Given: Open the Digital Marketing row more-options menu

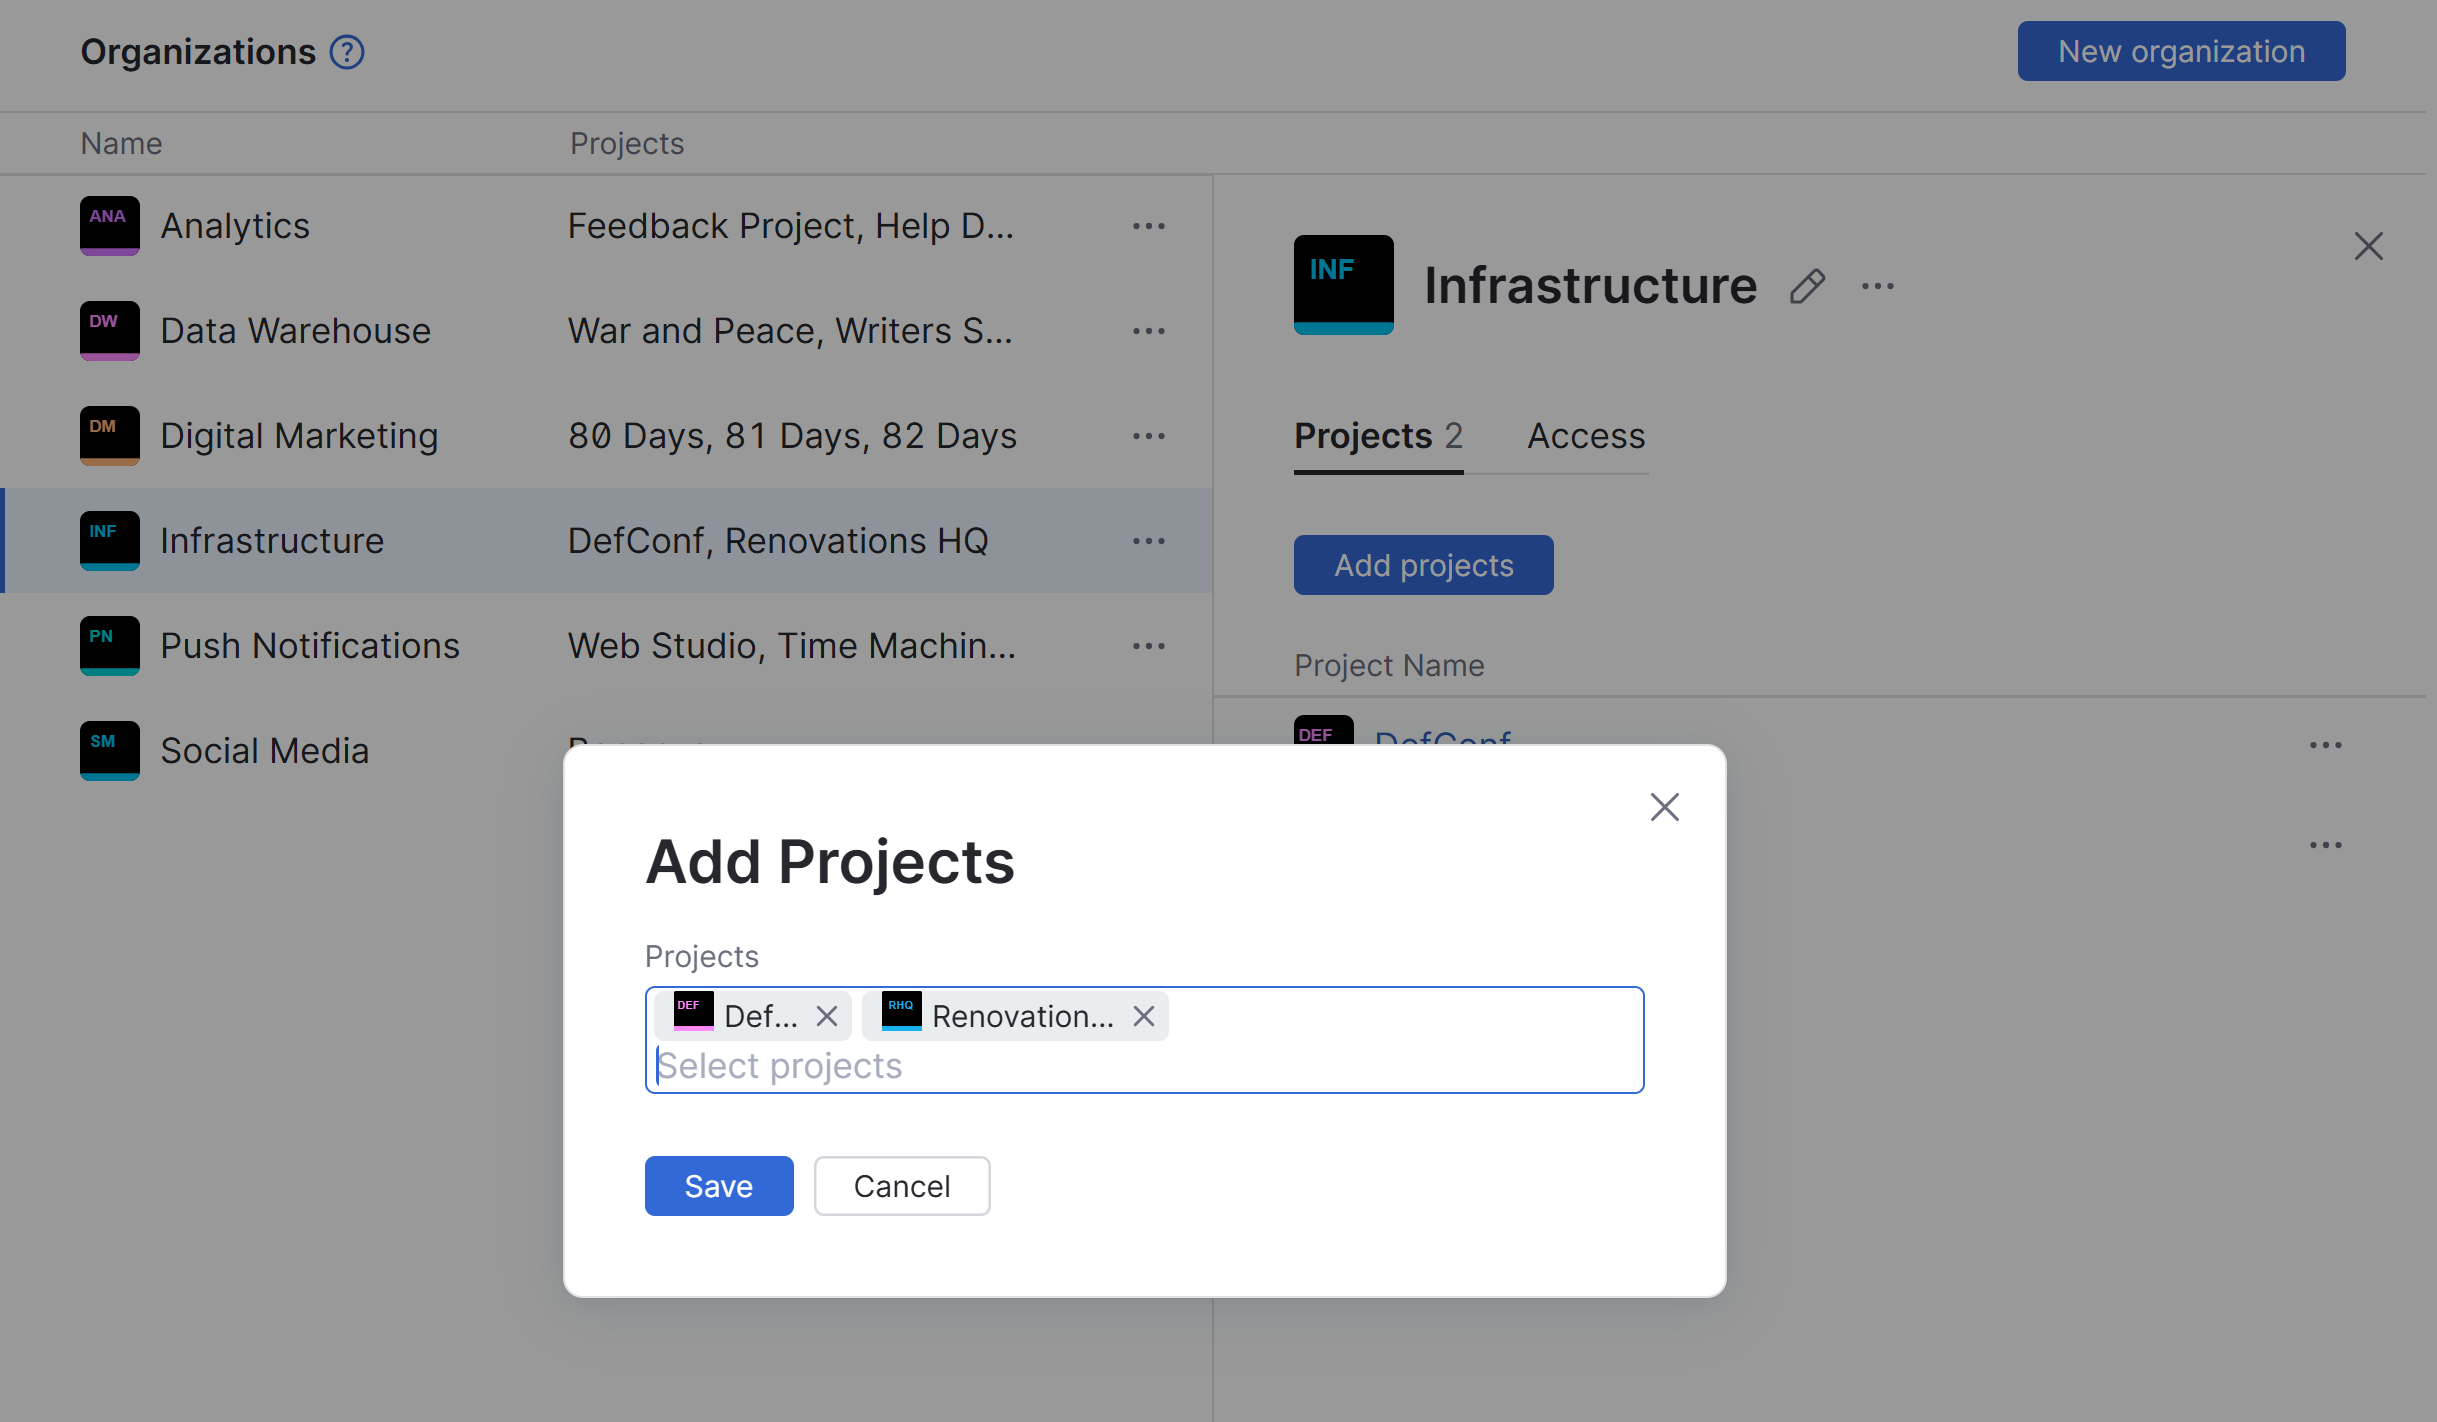Looking at the screenshot, I should coord(1148,436).
